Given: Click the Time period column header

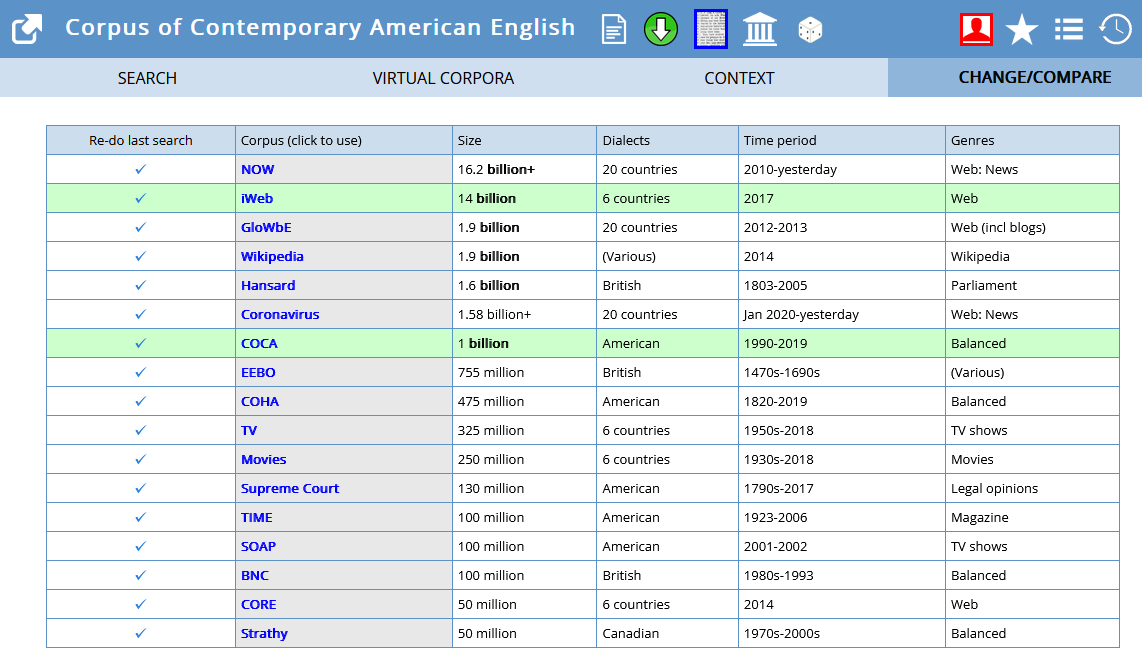Looking at the screenshot, I should point(841,140).
